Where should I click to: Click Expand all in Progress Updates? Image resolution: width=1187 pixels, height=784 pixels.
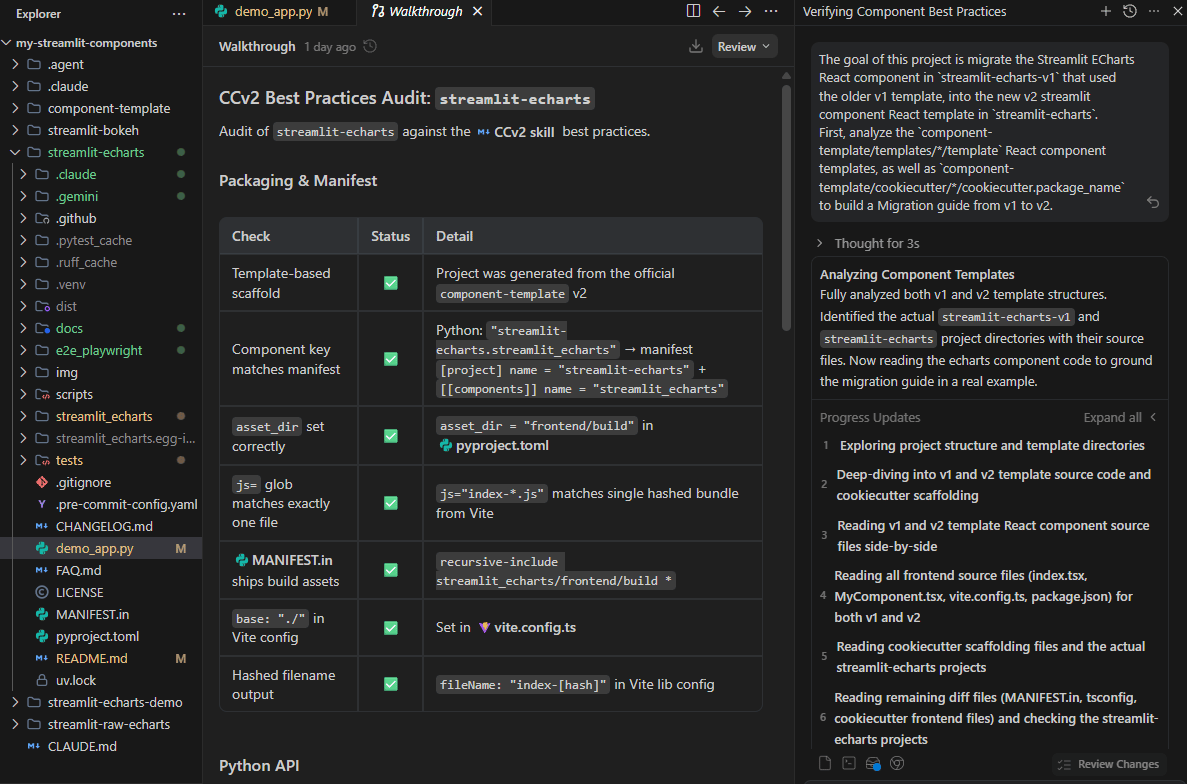1112,417
